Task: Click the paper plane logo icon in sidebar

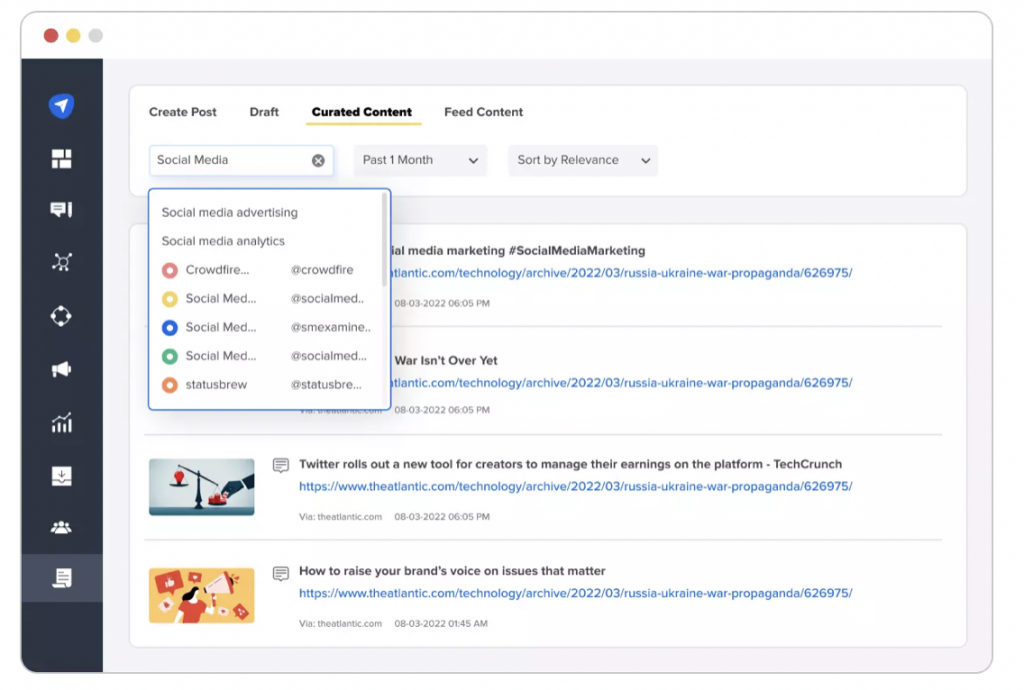Action: coord(62,106)
